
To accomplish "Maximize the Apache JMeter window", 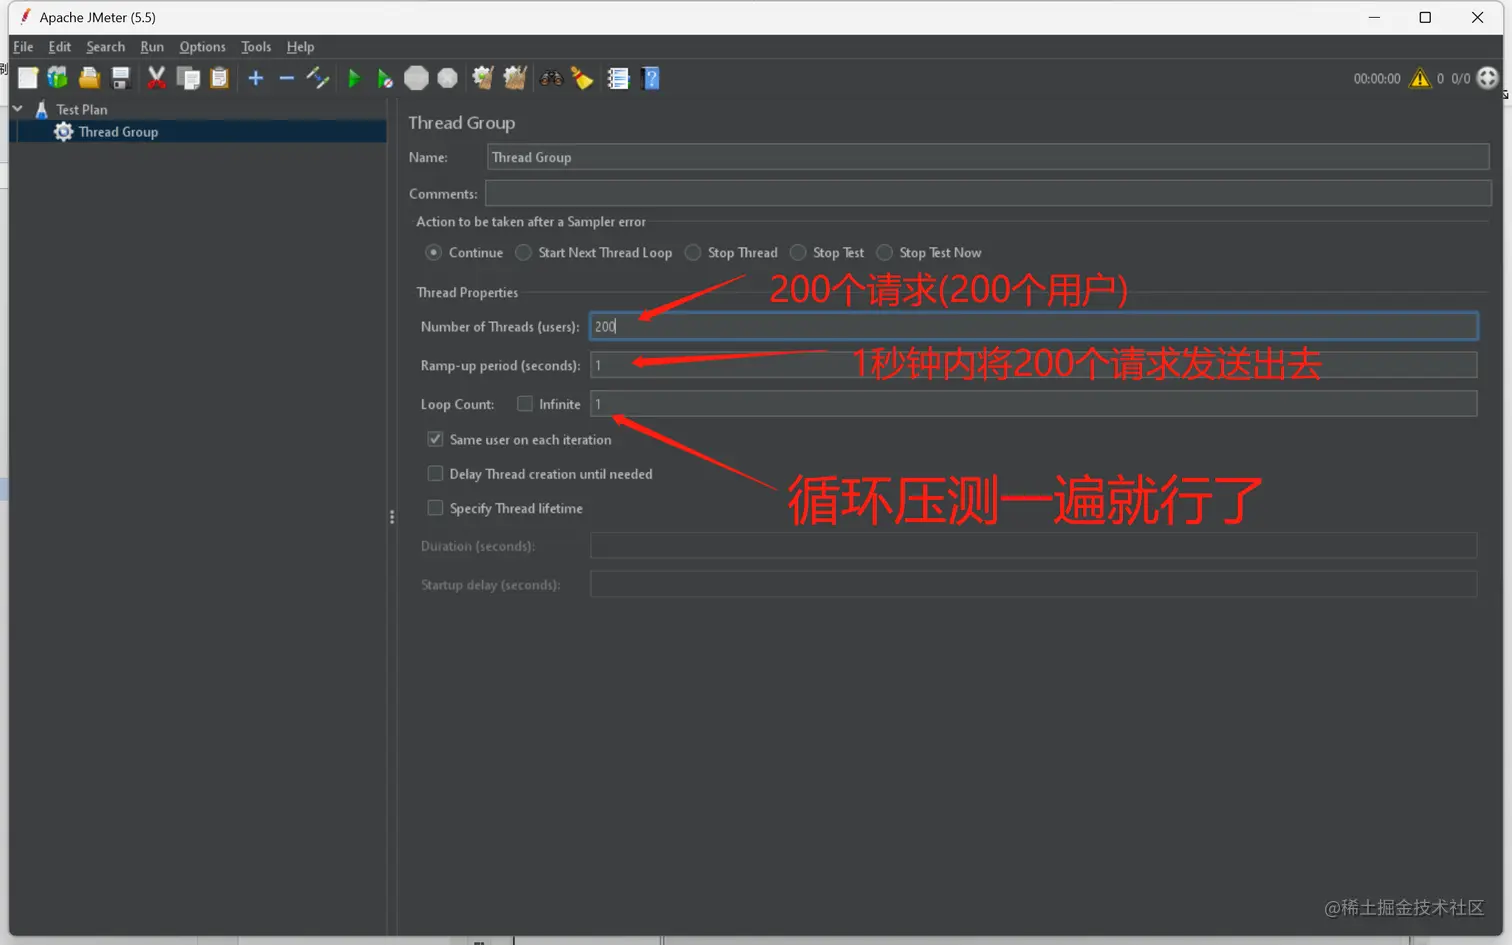I will click(1425, 17).
